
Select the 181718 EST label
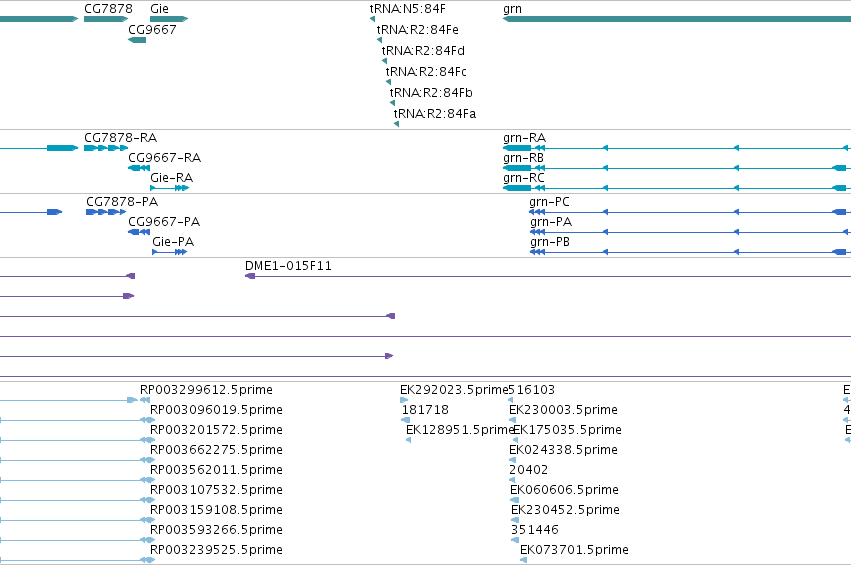[x=425, y=410]
